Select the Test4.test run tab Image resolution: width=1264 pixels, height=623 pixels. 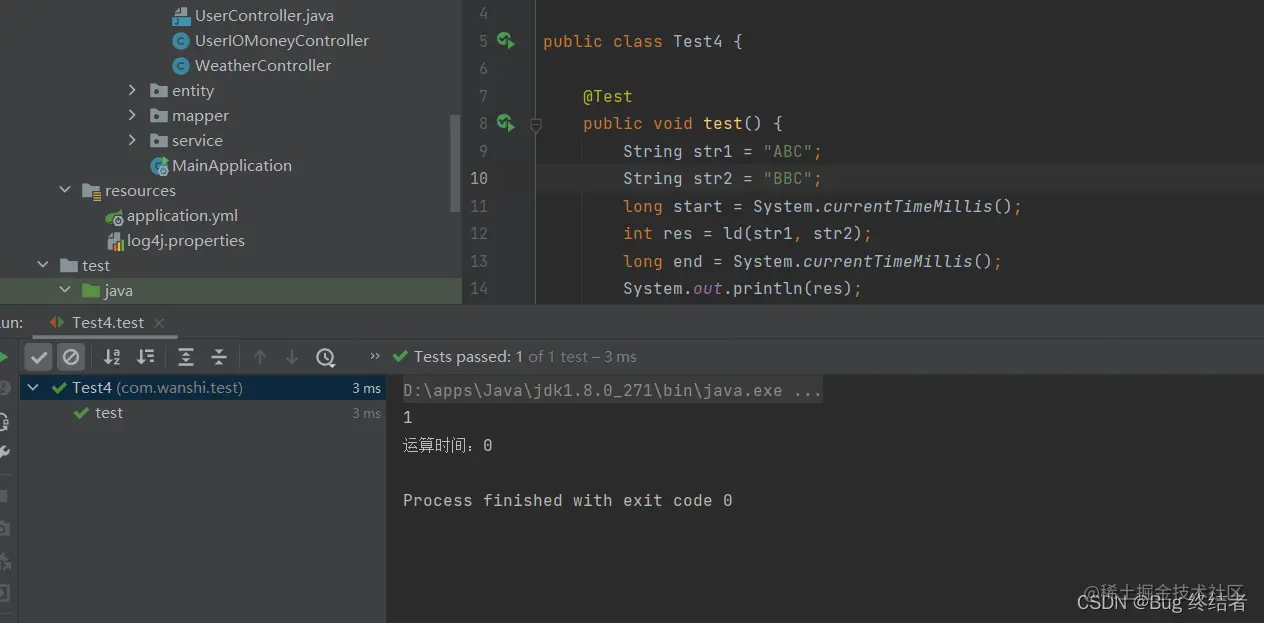108,323
